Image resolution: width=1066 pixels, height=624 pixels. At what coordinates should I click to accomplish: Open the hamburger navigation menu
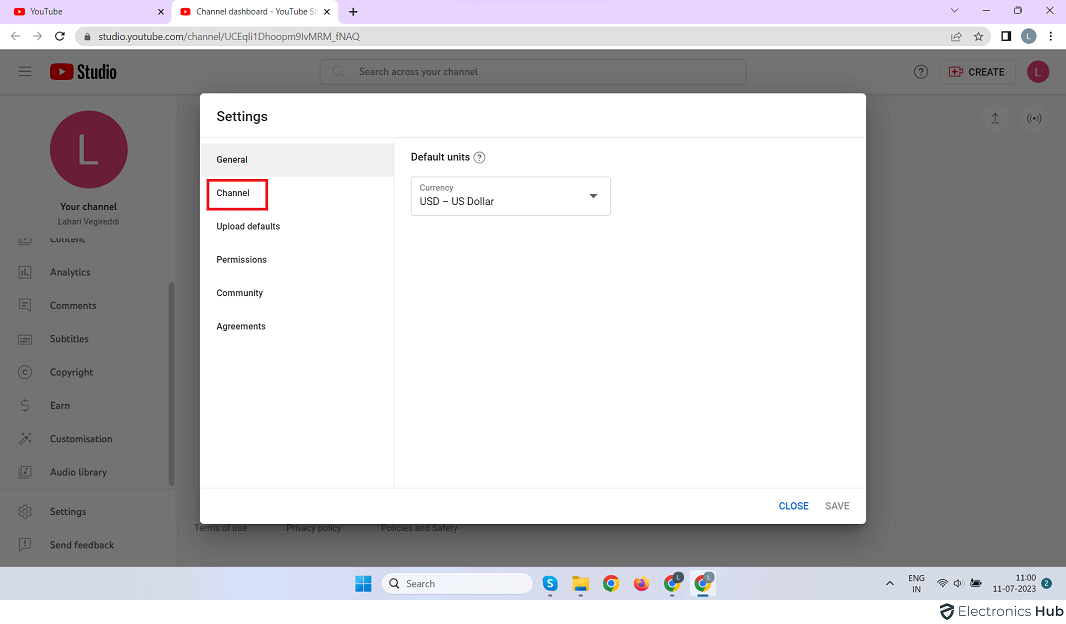click(25, 72)
